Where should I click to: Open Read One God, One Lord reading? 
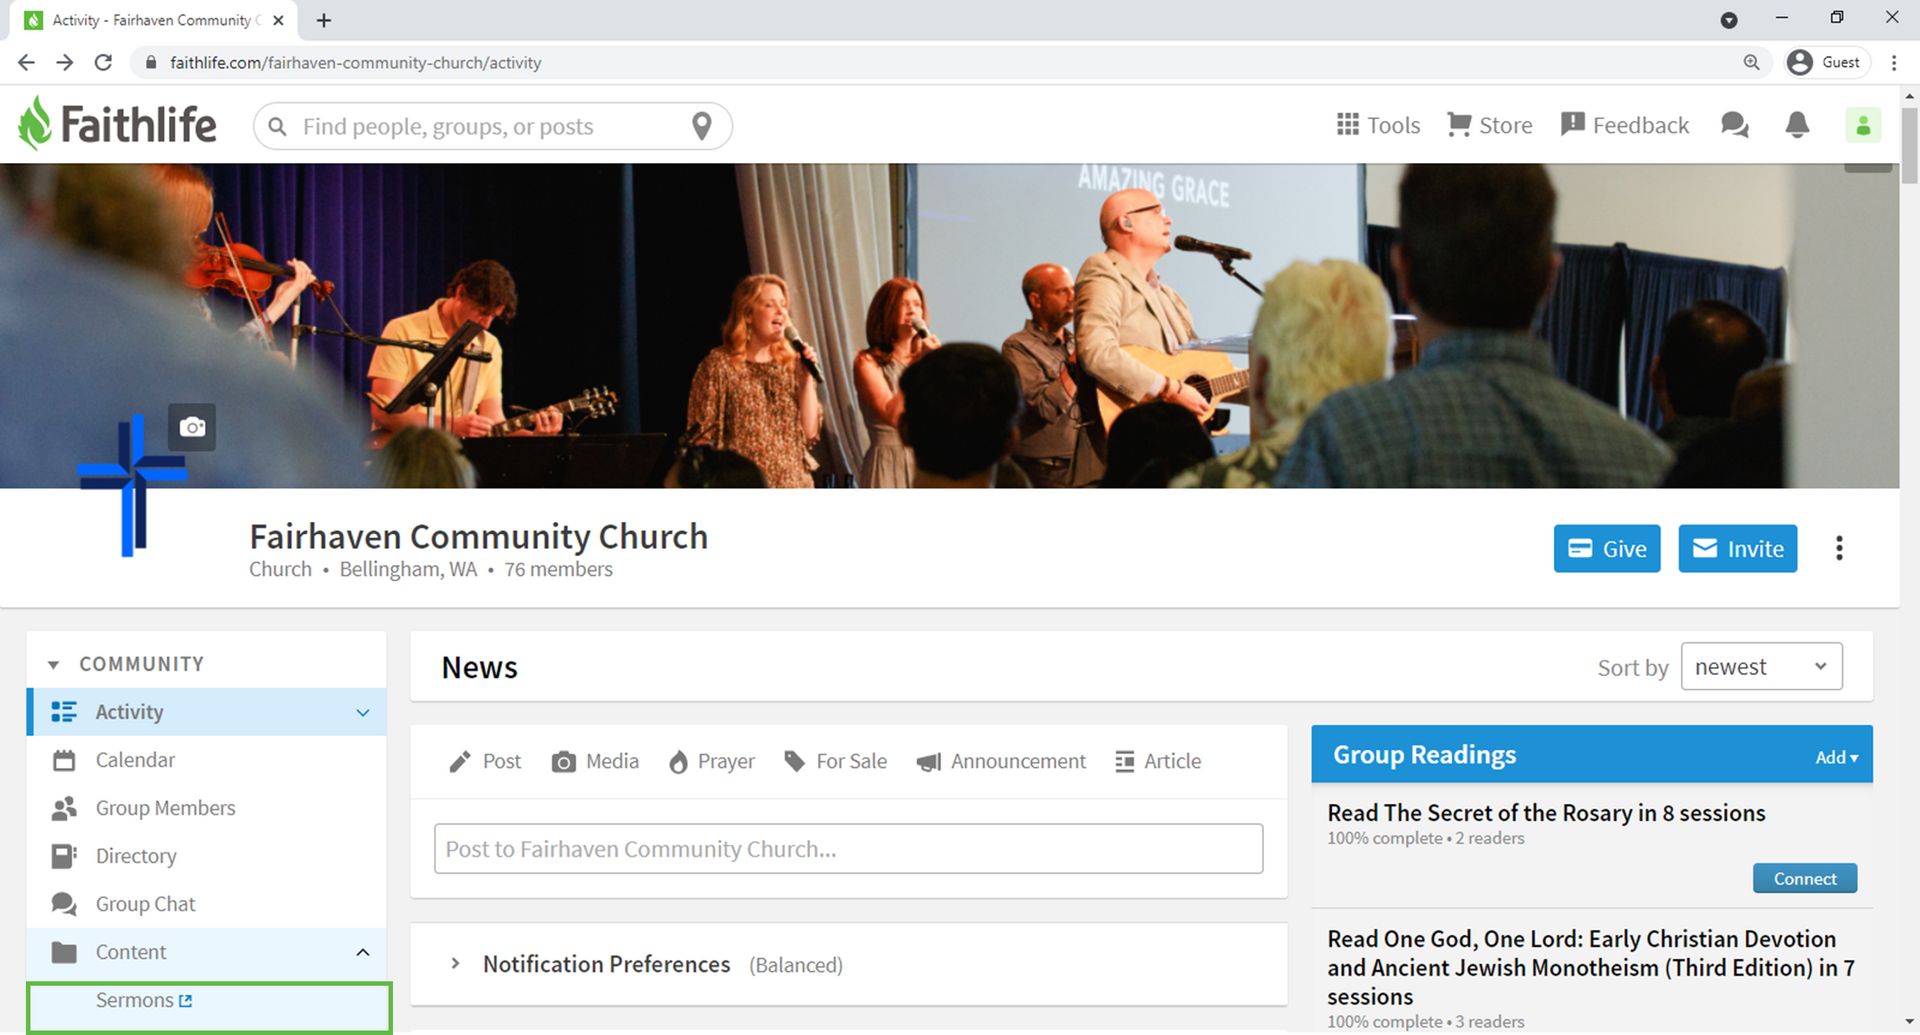point(1591,967)
